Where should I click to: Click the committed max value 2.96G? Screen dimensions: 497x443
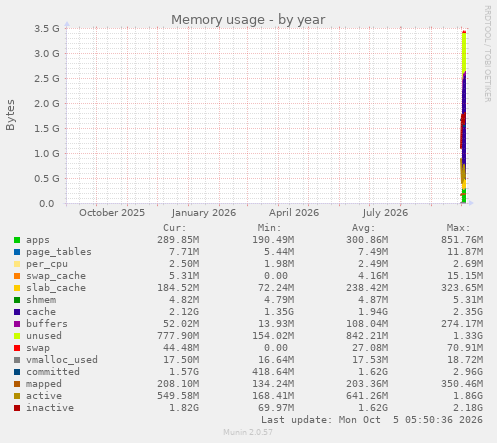468,372
